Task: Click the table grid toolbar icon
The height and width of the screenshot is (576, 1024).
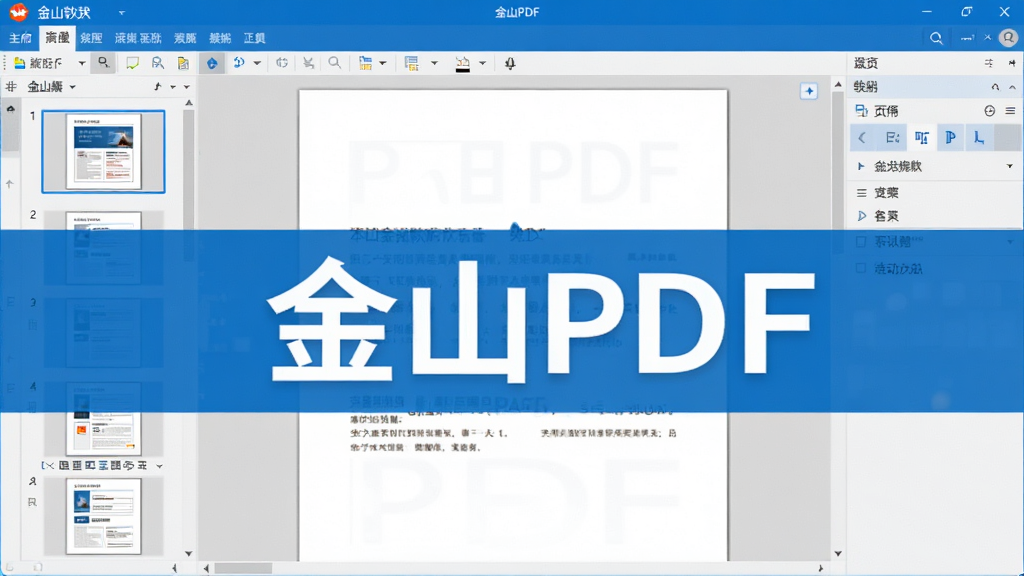Action: 411,63
